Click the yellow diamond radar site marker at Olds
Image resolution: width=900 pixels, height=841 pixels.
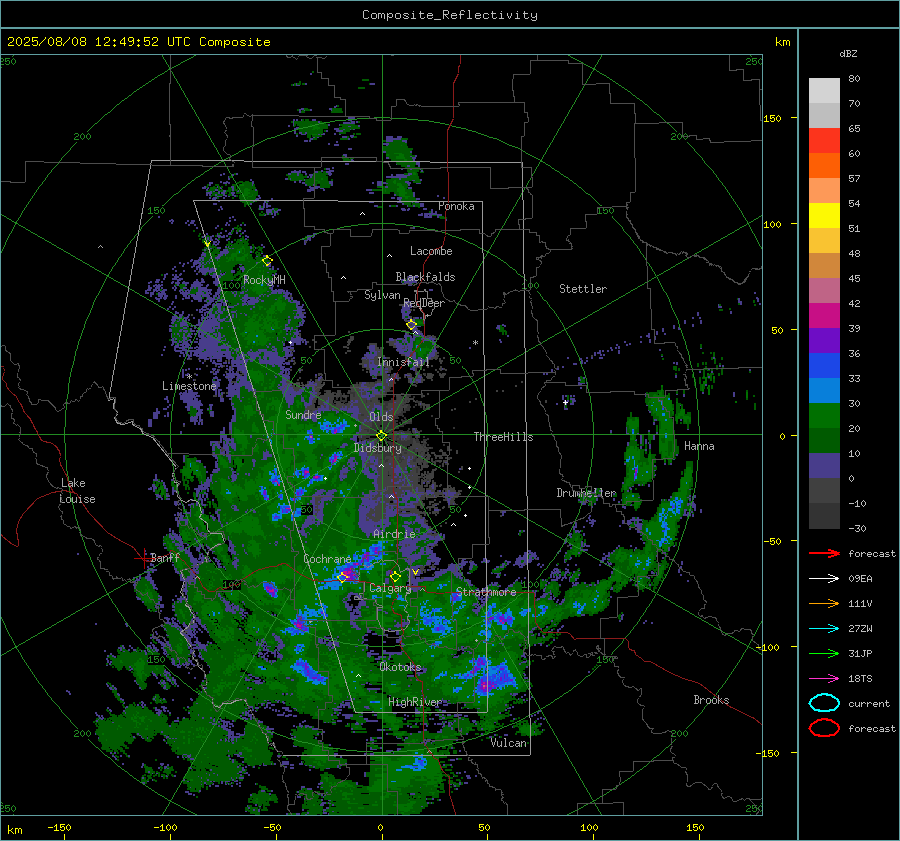pos(381,436)
